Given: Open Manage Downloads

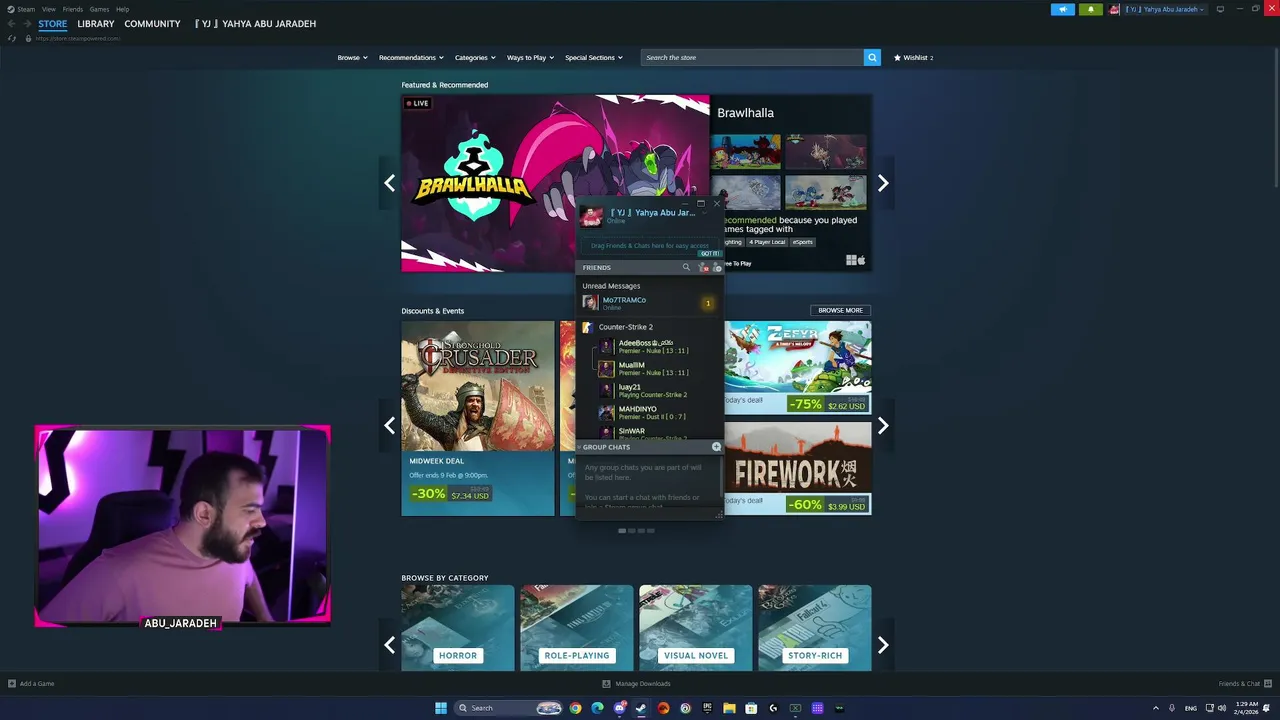Looking at the screenshot, I should pos(636,684).
